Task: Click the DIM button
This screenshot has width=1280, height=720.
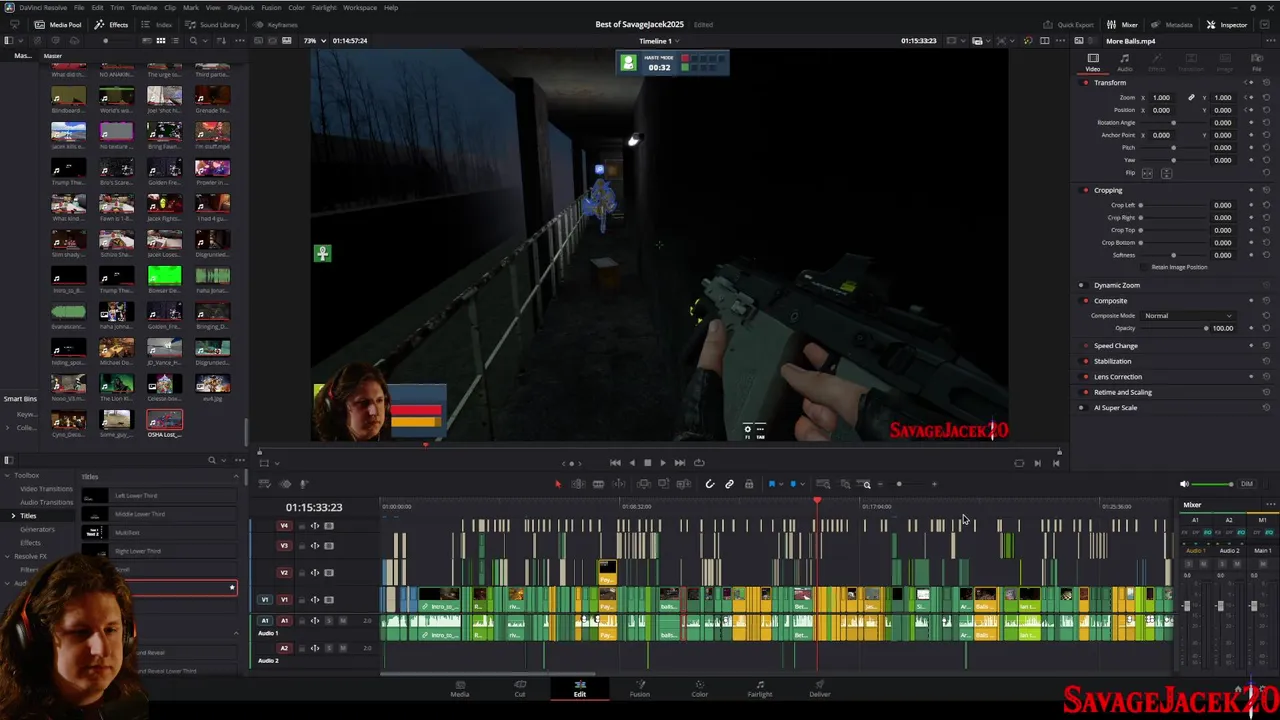Action: click(x=1247, y=484)
